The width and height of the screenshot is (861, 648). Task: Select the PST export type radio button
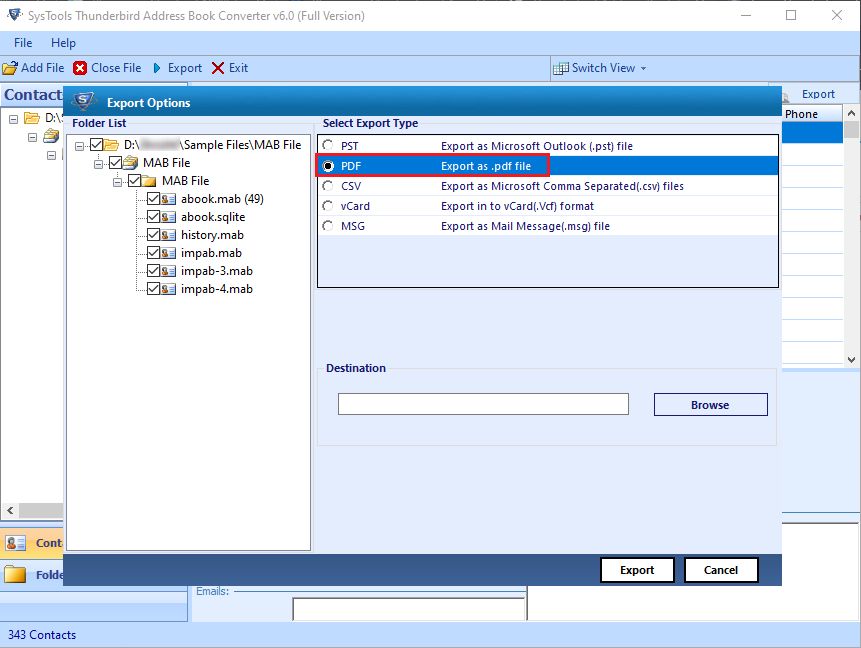tap(328, 146)
